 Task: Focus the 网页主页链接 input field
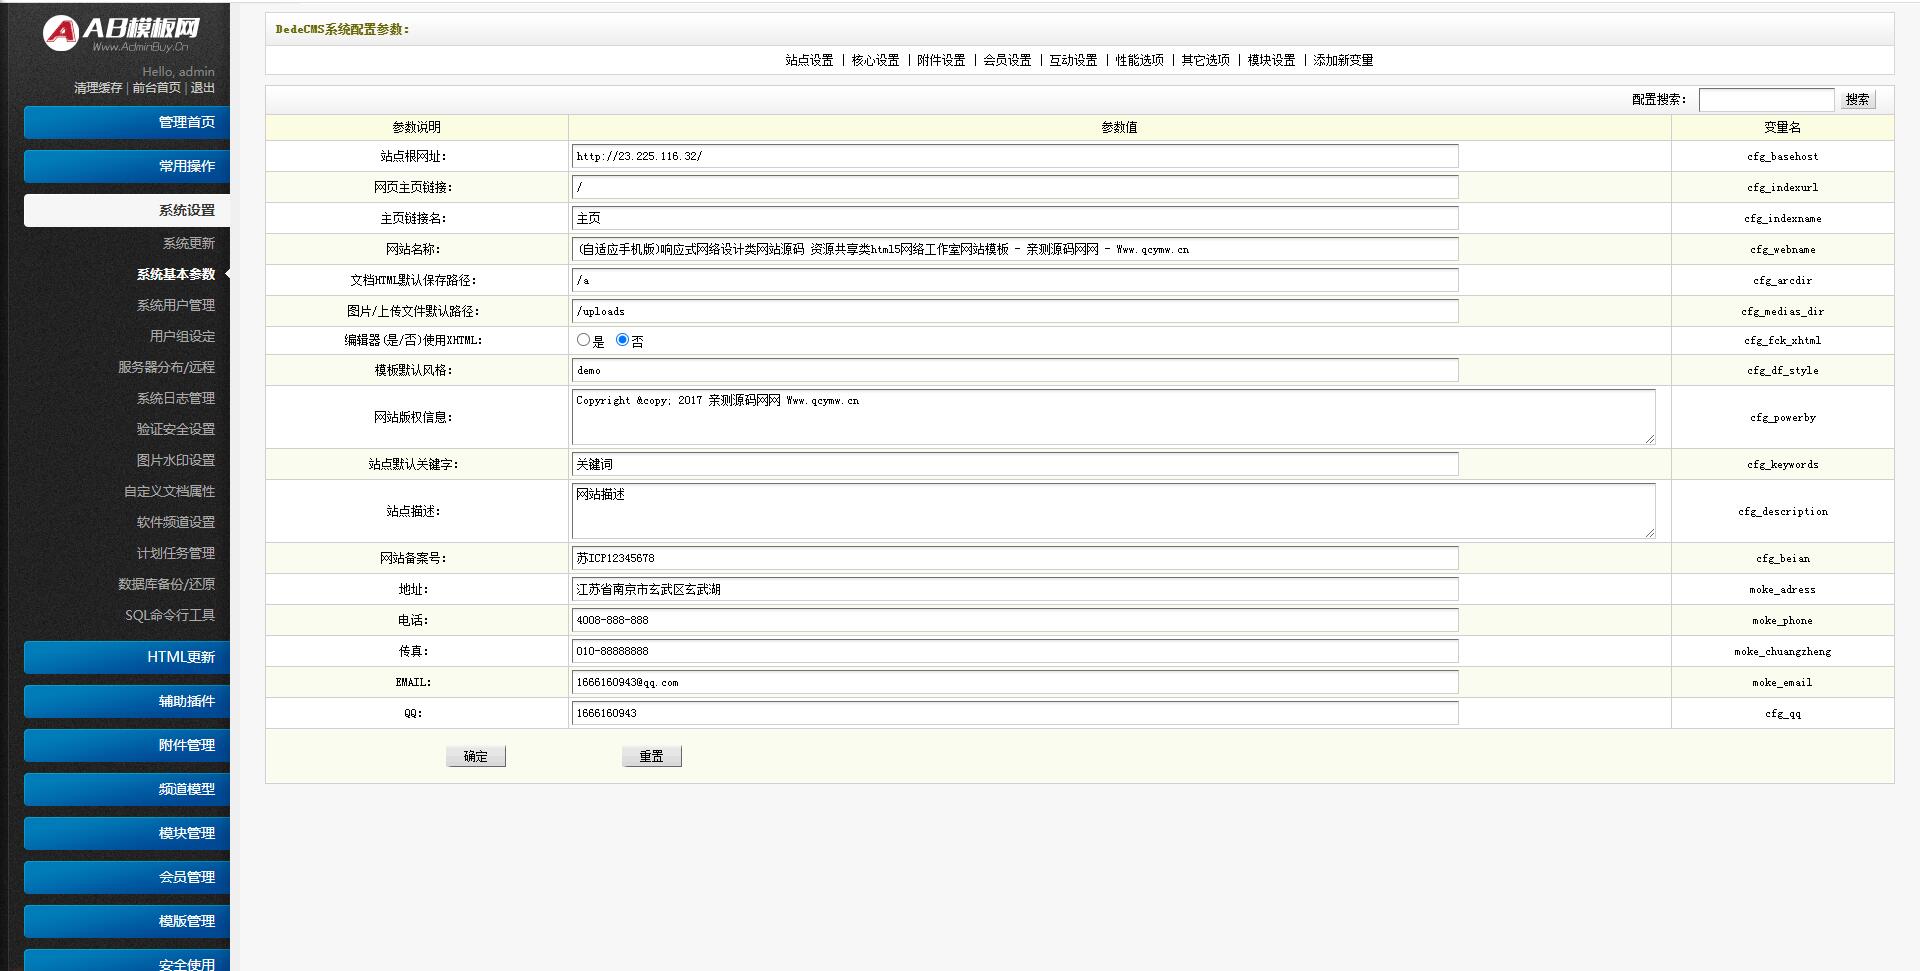click(1015, 187)
